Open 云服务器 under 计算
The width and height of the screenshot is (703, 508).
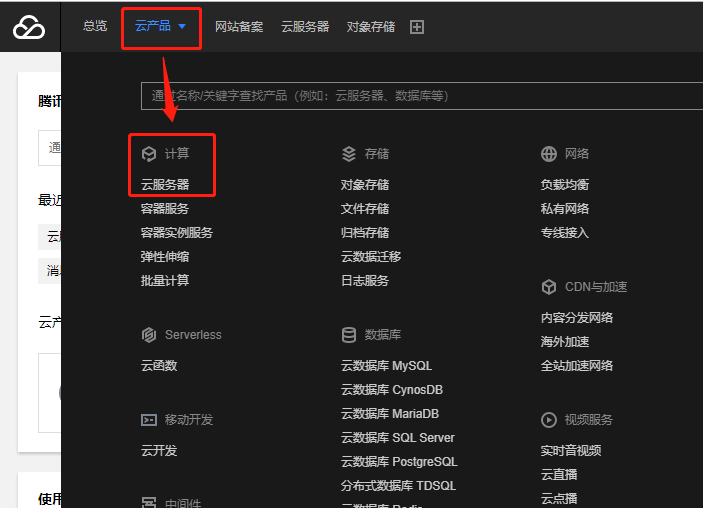(165, 185)
